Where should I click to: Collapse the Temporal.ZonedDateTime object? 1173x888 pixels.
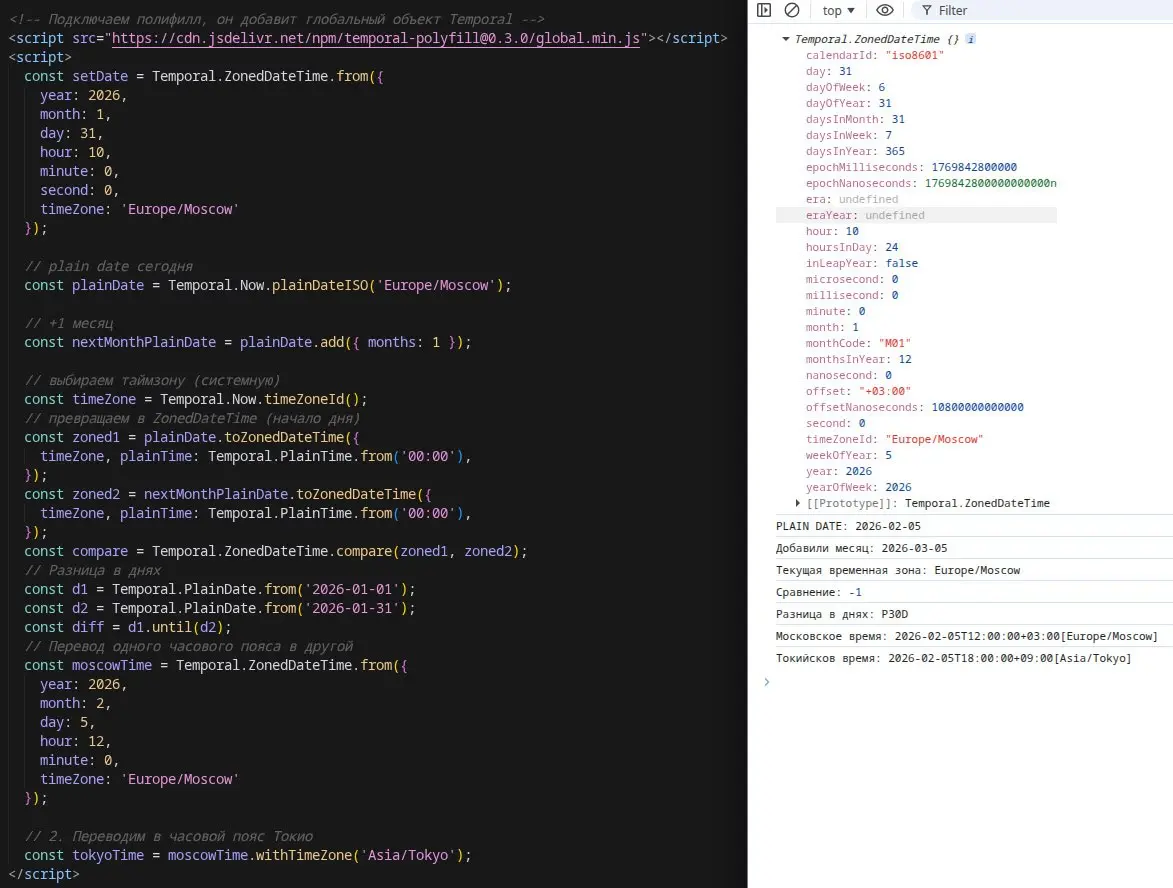(x=785, y=39)
